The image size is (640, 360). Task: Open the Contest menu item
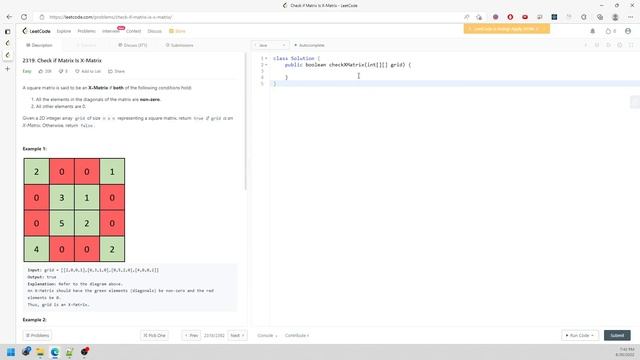coord(133,31)
